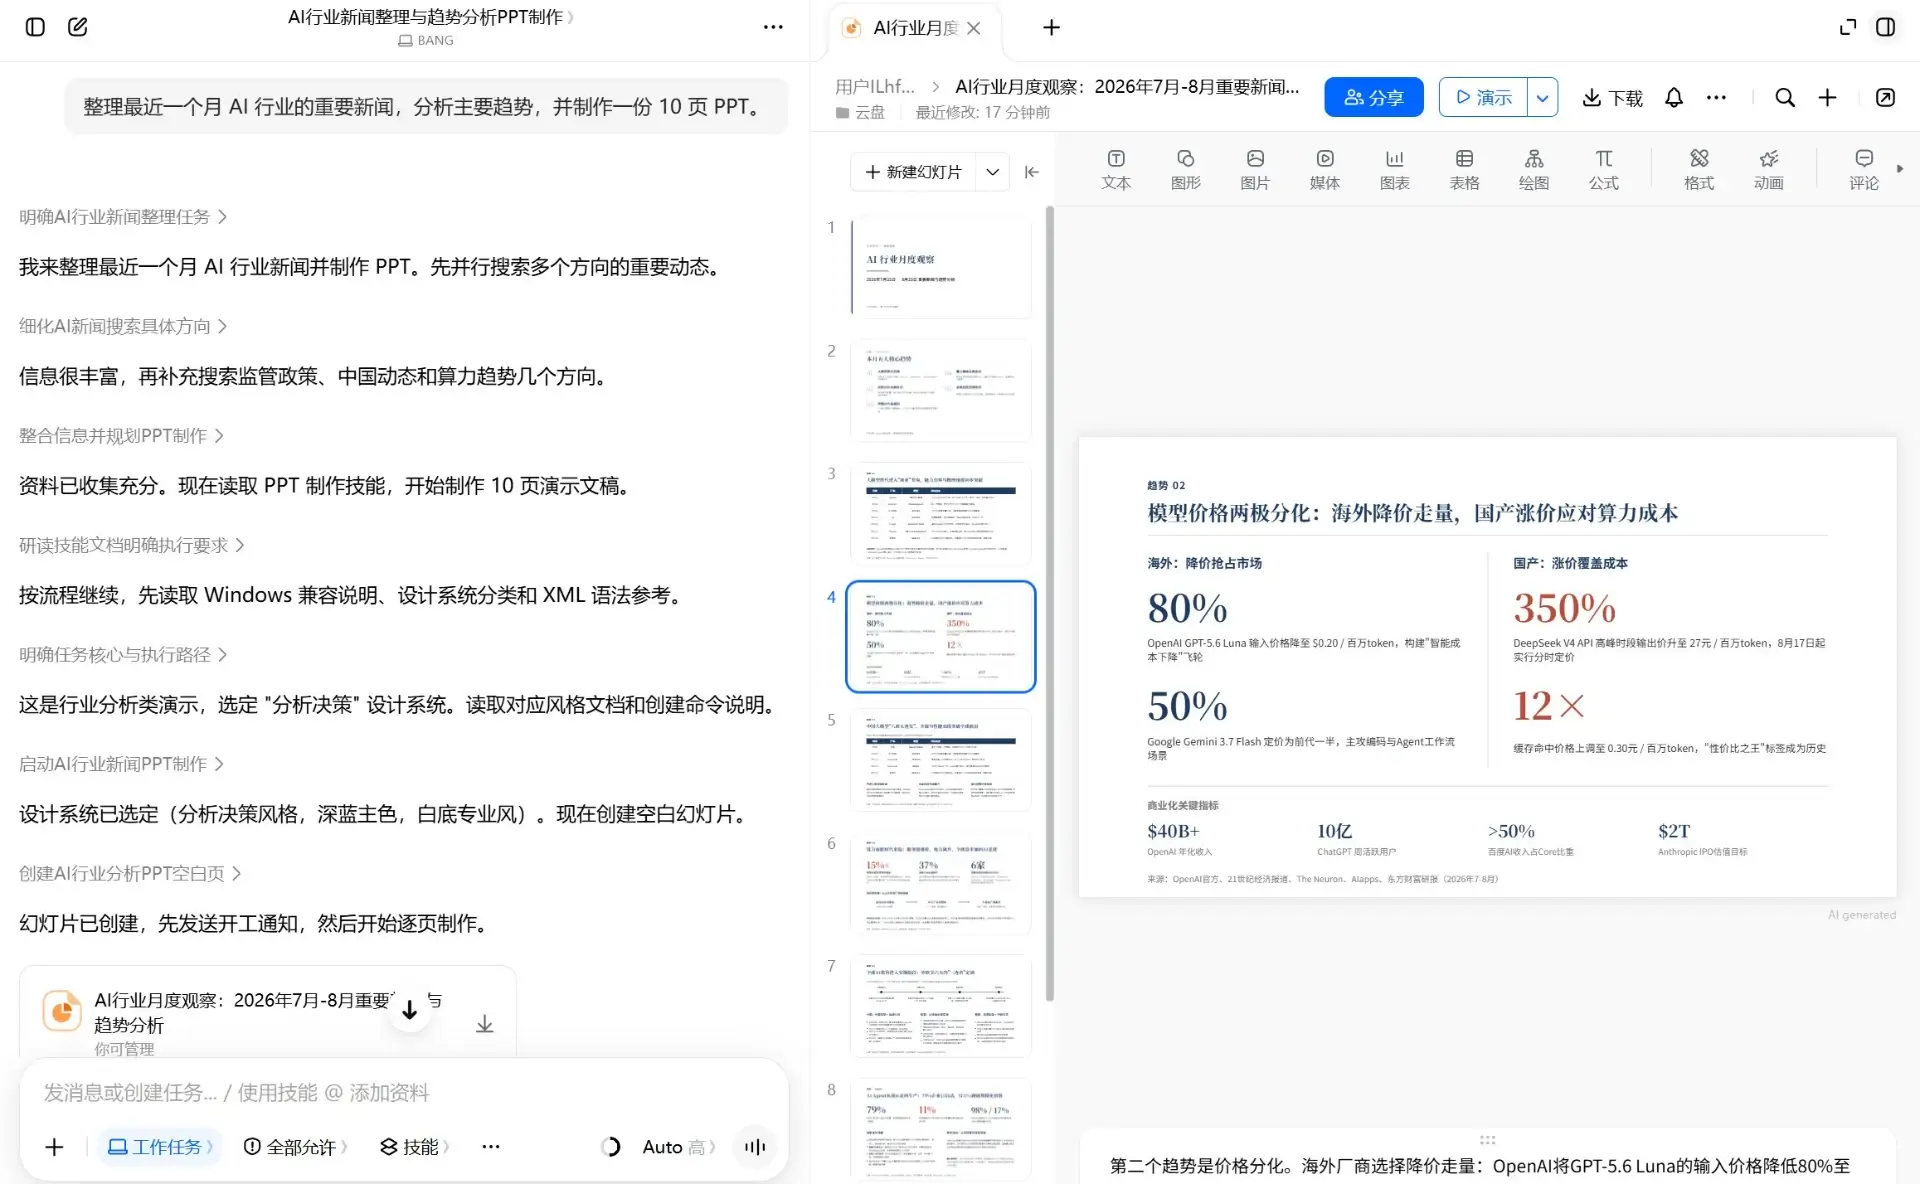
Task: Toggle the left sidebar panel icon
Action: pyautogui.click(x=35, y=27)
